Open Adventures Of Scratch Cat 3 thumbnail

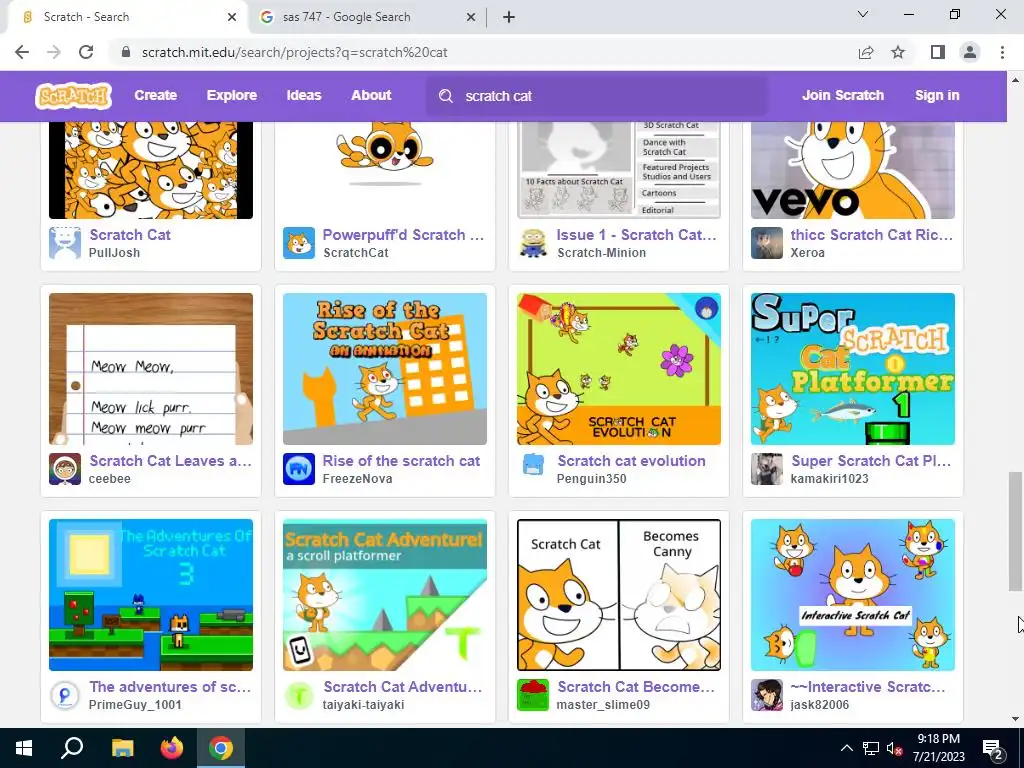[x=151, y=594]
